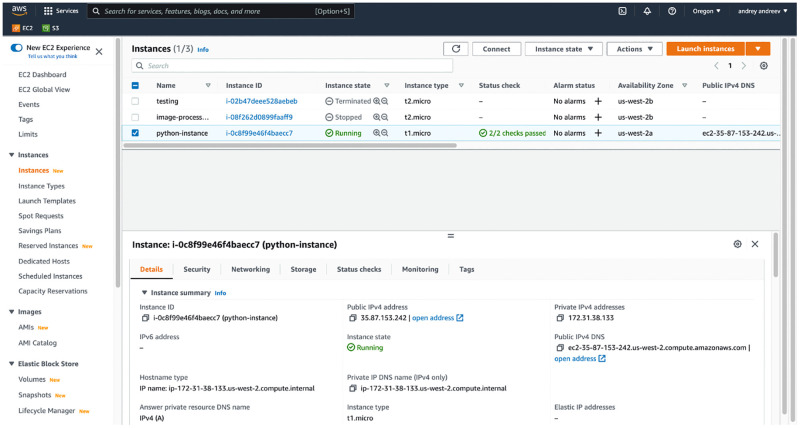
Task: Switch to the Networking tab
Action: [x=251, y=269]
